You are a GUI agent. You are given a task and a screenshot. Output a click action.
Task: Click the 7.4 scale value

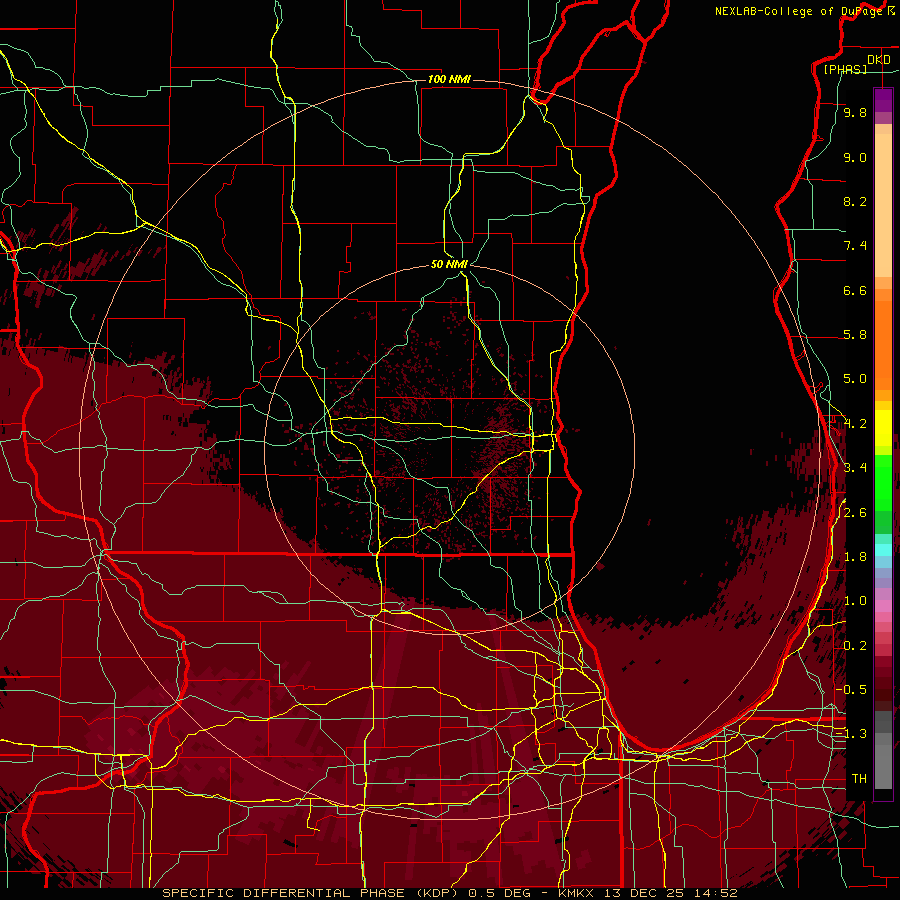tap(855, 246)
